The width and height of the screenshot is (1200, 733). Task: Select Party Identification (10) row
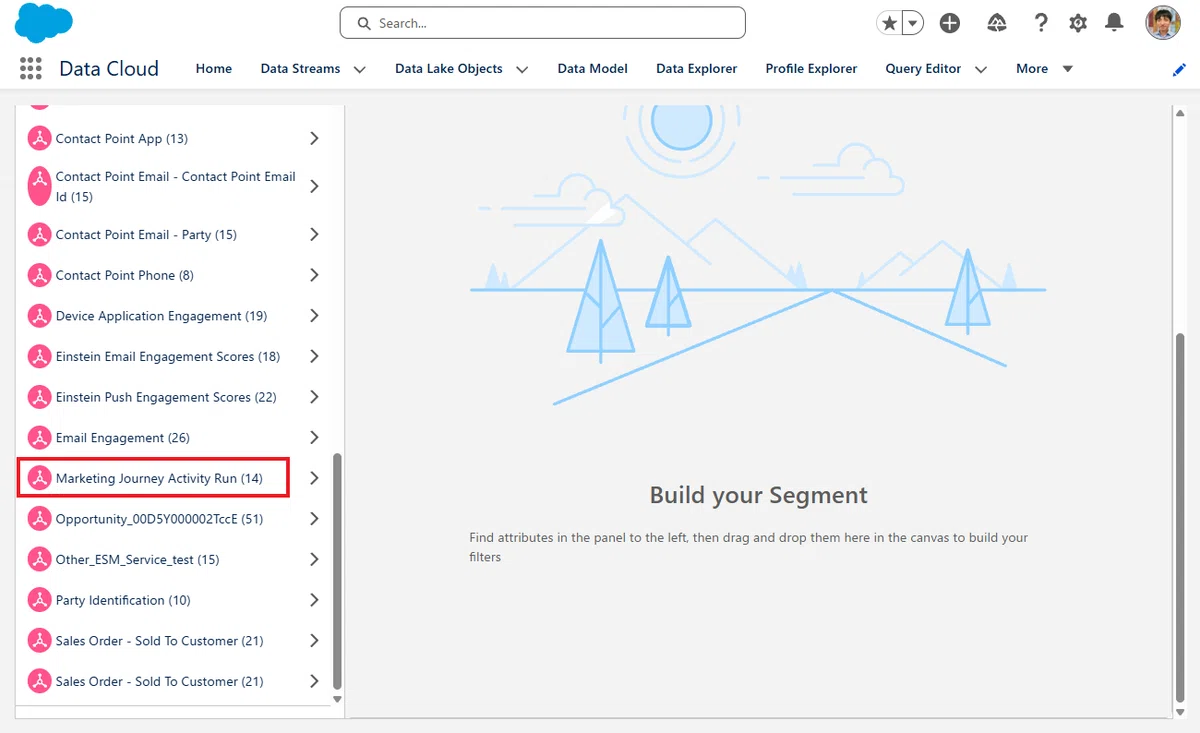pos(174,600)
